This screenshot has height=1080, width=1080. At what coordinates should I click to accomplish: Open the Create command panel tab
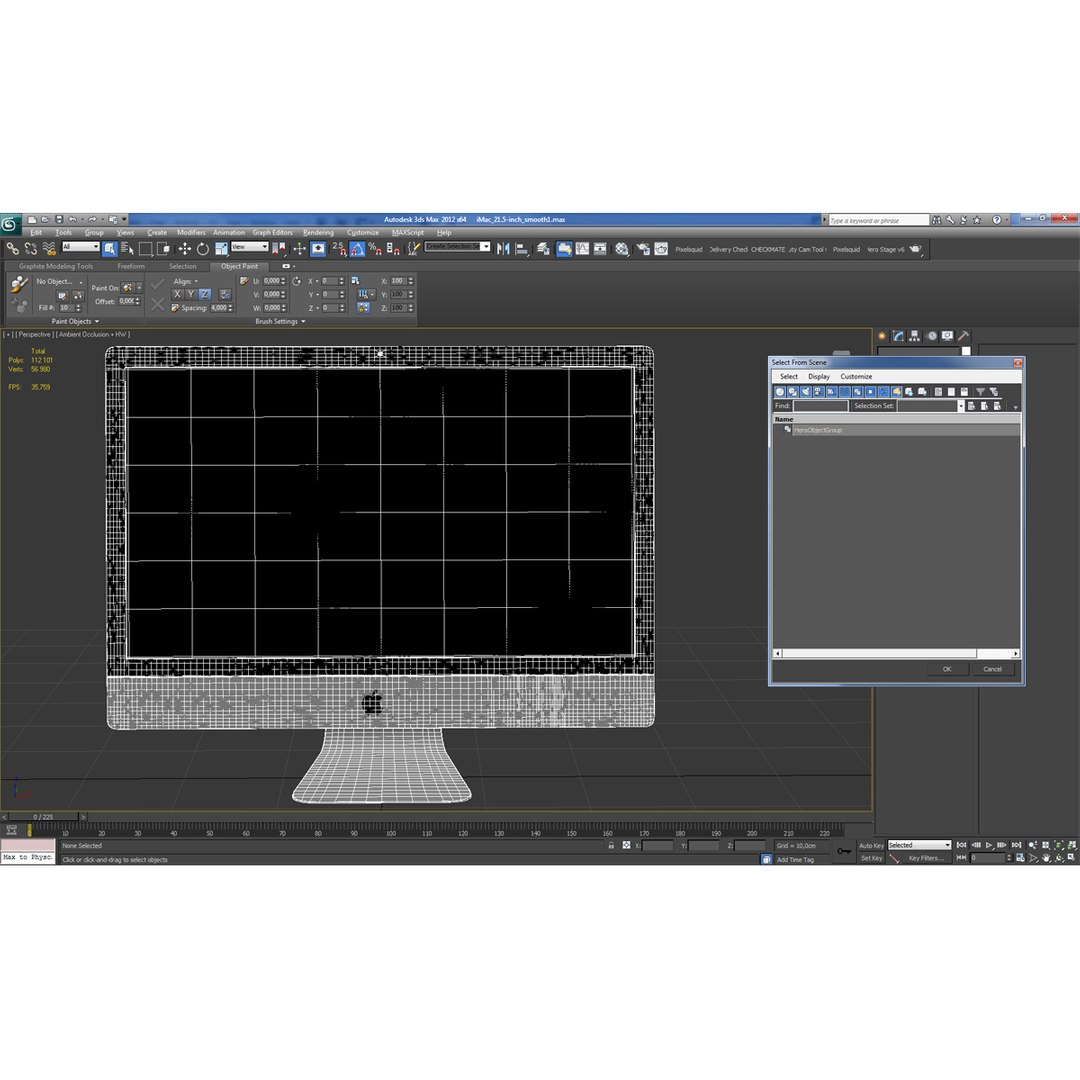882,336
